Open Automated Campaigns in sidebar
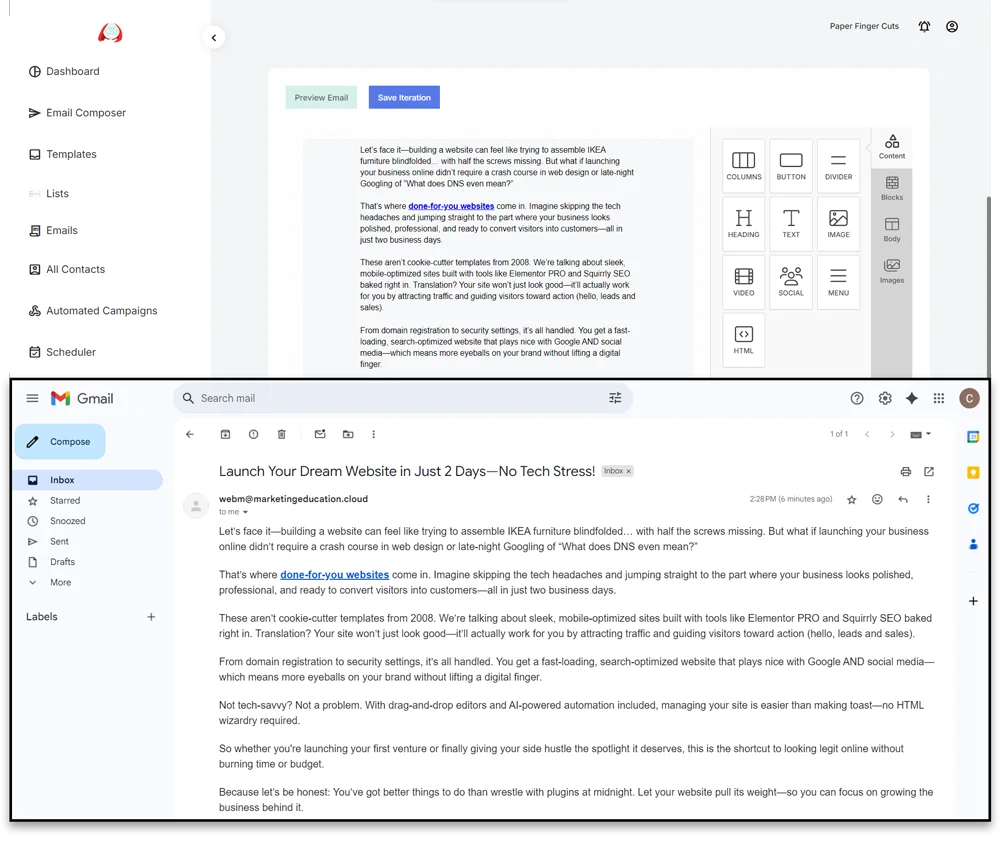Screen dimensions: 1000x844 click(101, 311)
